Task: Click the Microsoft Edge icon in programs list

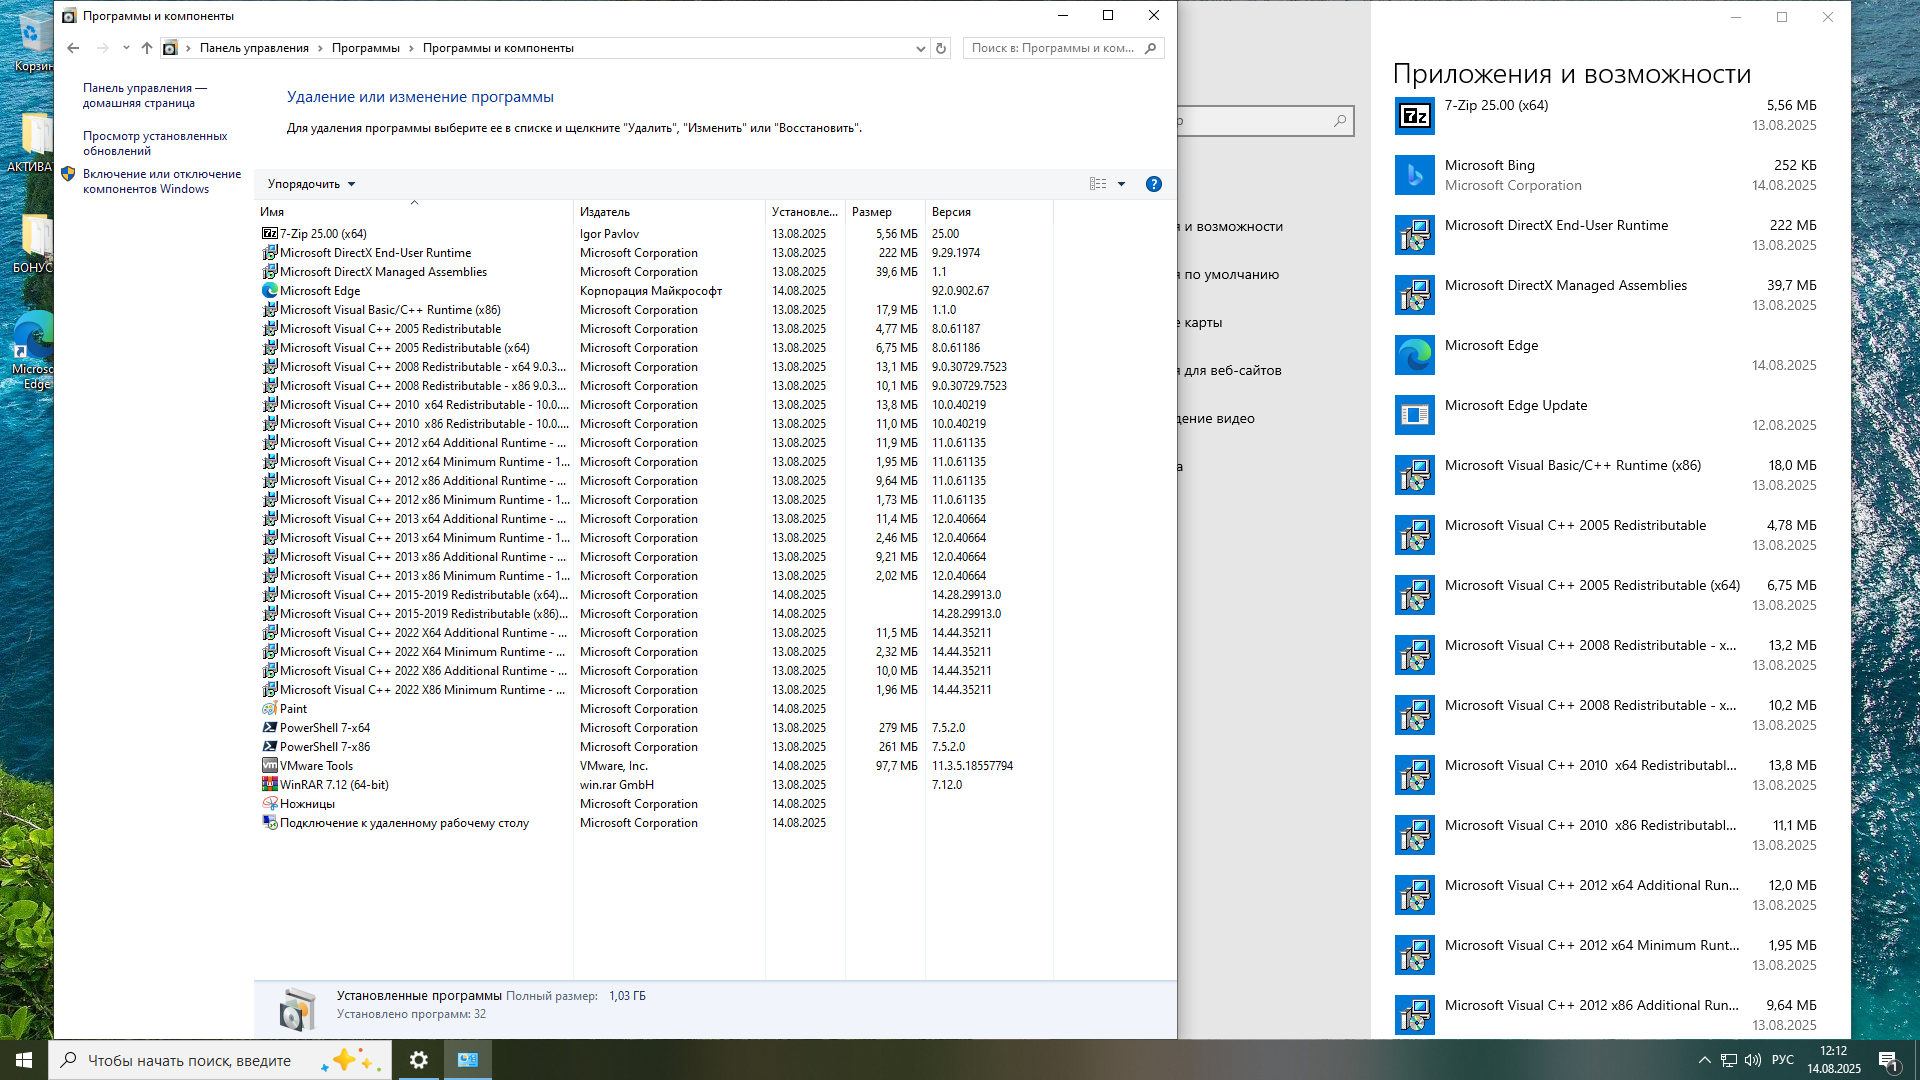Action: tap(270, 291)
